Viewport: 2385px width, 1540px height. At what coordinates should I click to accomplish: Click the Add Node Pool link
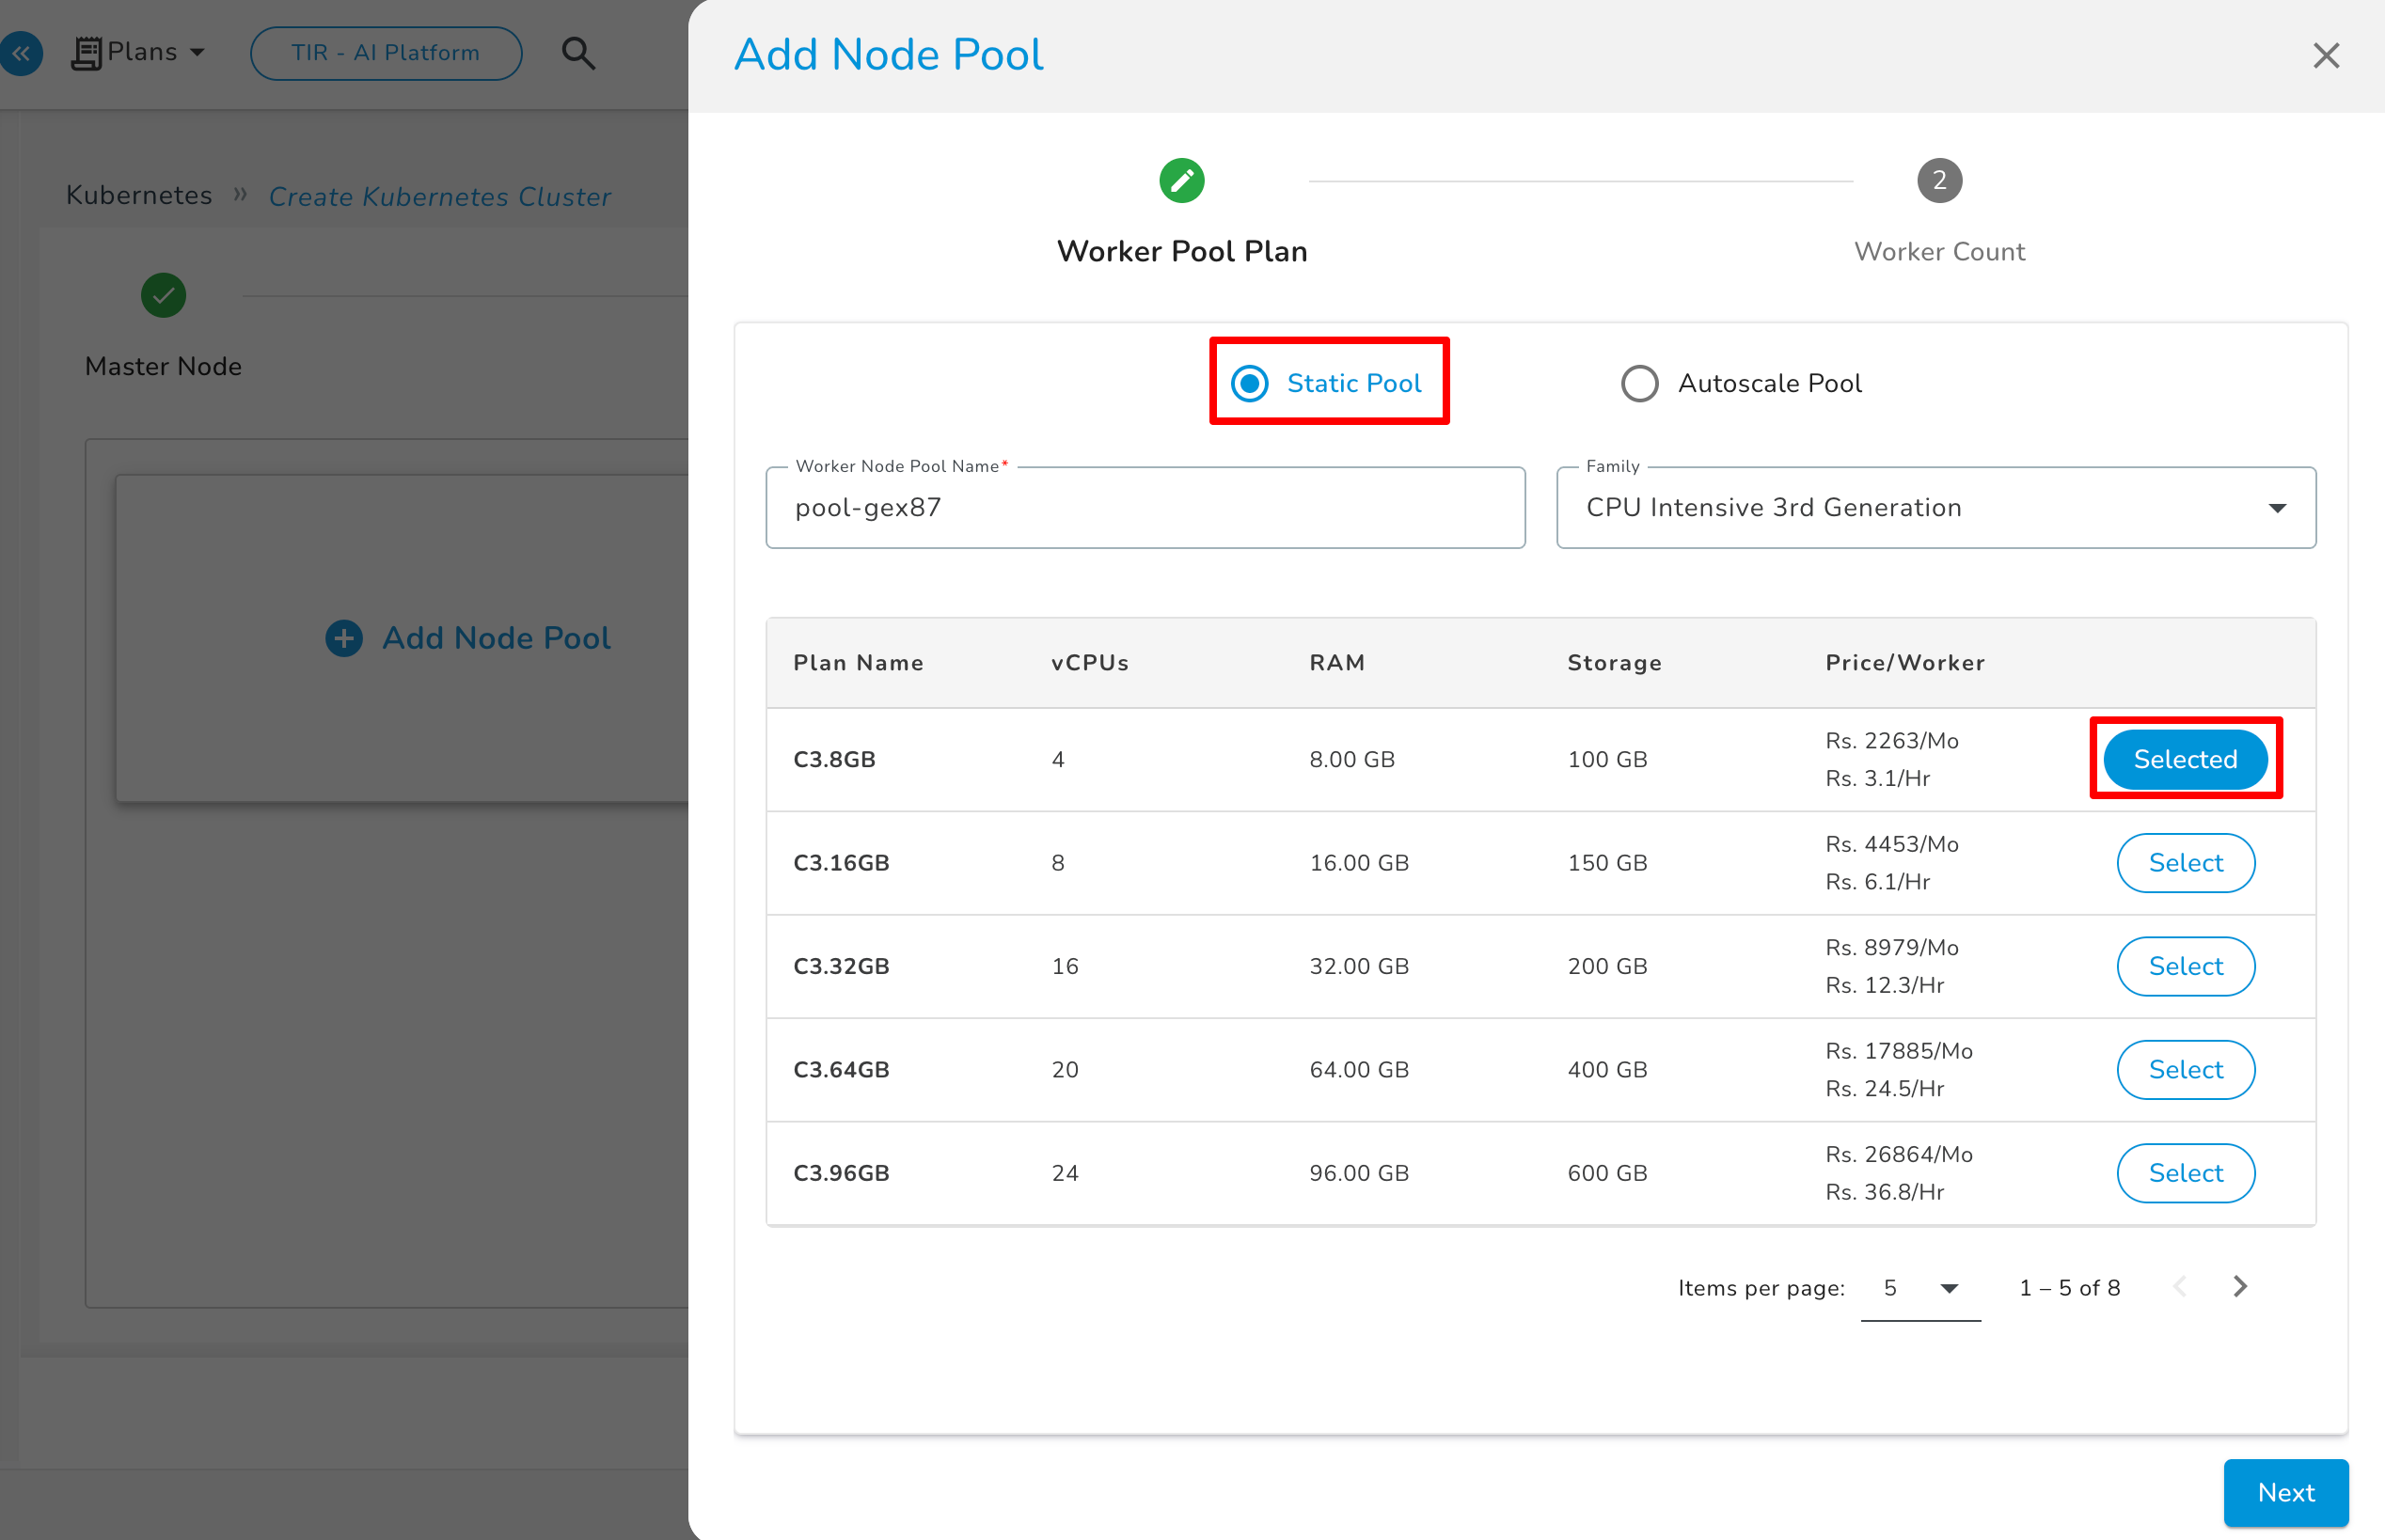(x=496, y=638)
